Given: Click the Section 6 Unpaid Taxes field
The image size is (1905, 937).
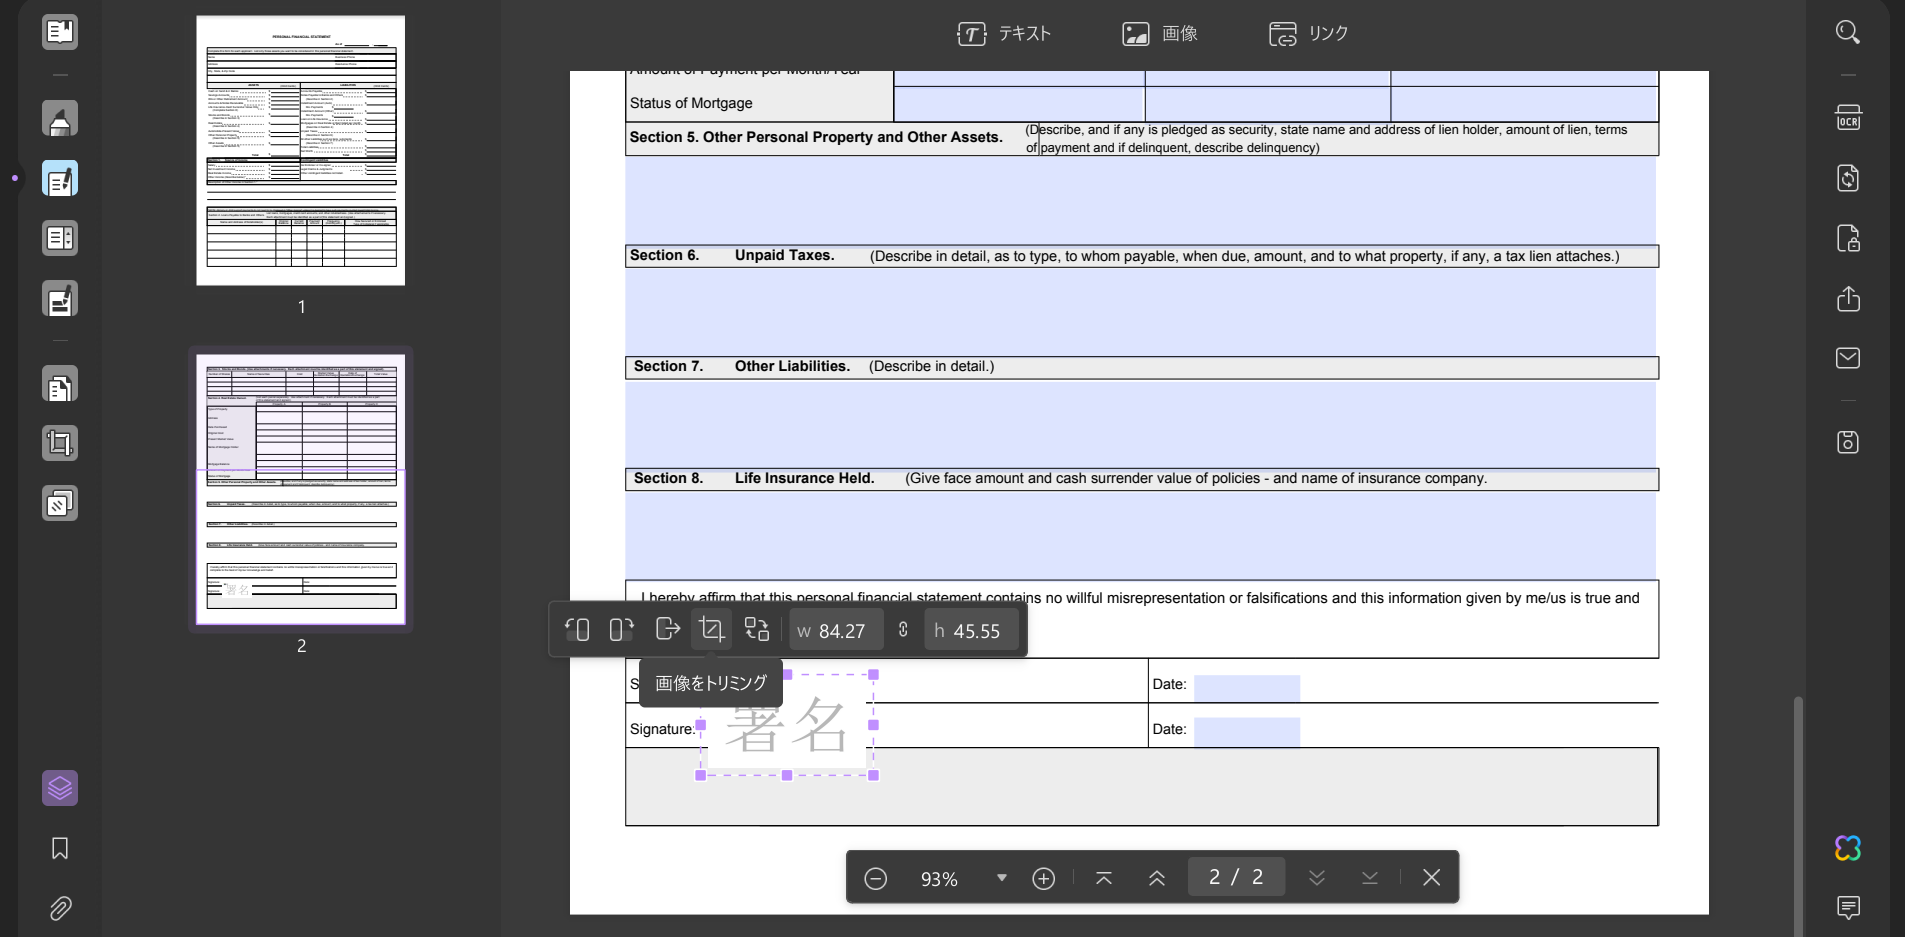Looking at the screenshot, I should (x=1141, y=311).
